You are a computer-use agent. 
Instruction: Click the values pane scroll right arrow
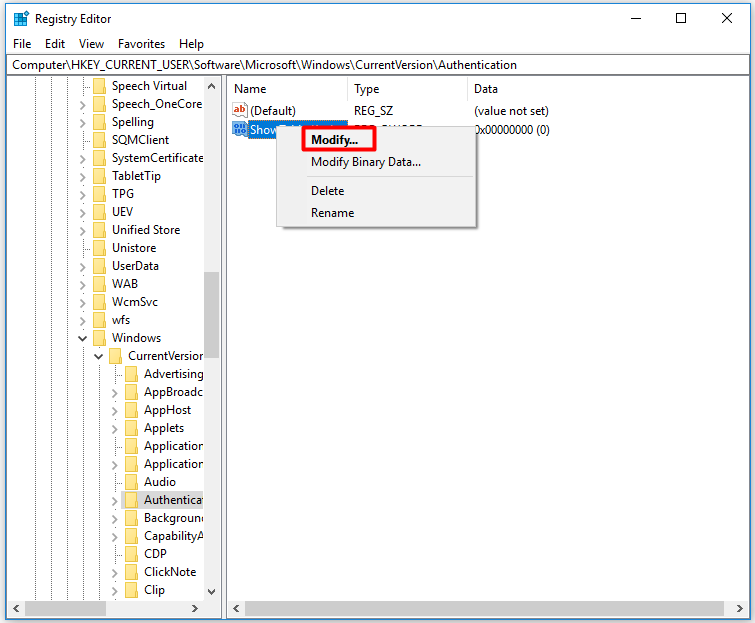click(739, 608)
